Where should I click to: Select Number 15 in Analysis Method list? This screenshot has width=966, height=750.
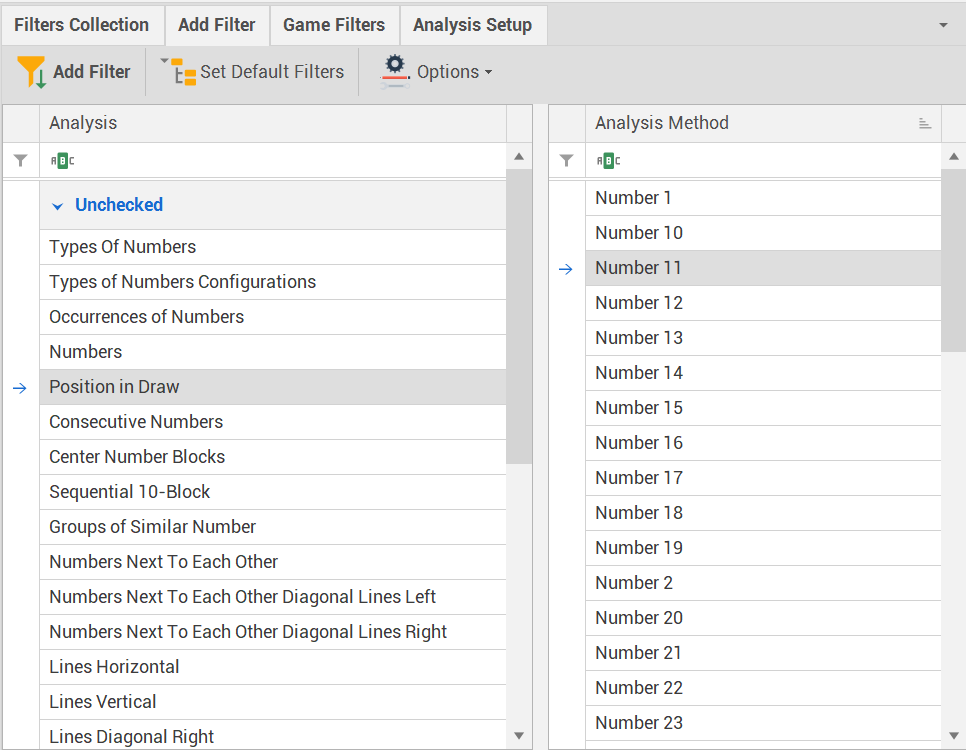639,408
